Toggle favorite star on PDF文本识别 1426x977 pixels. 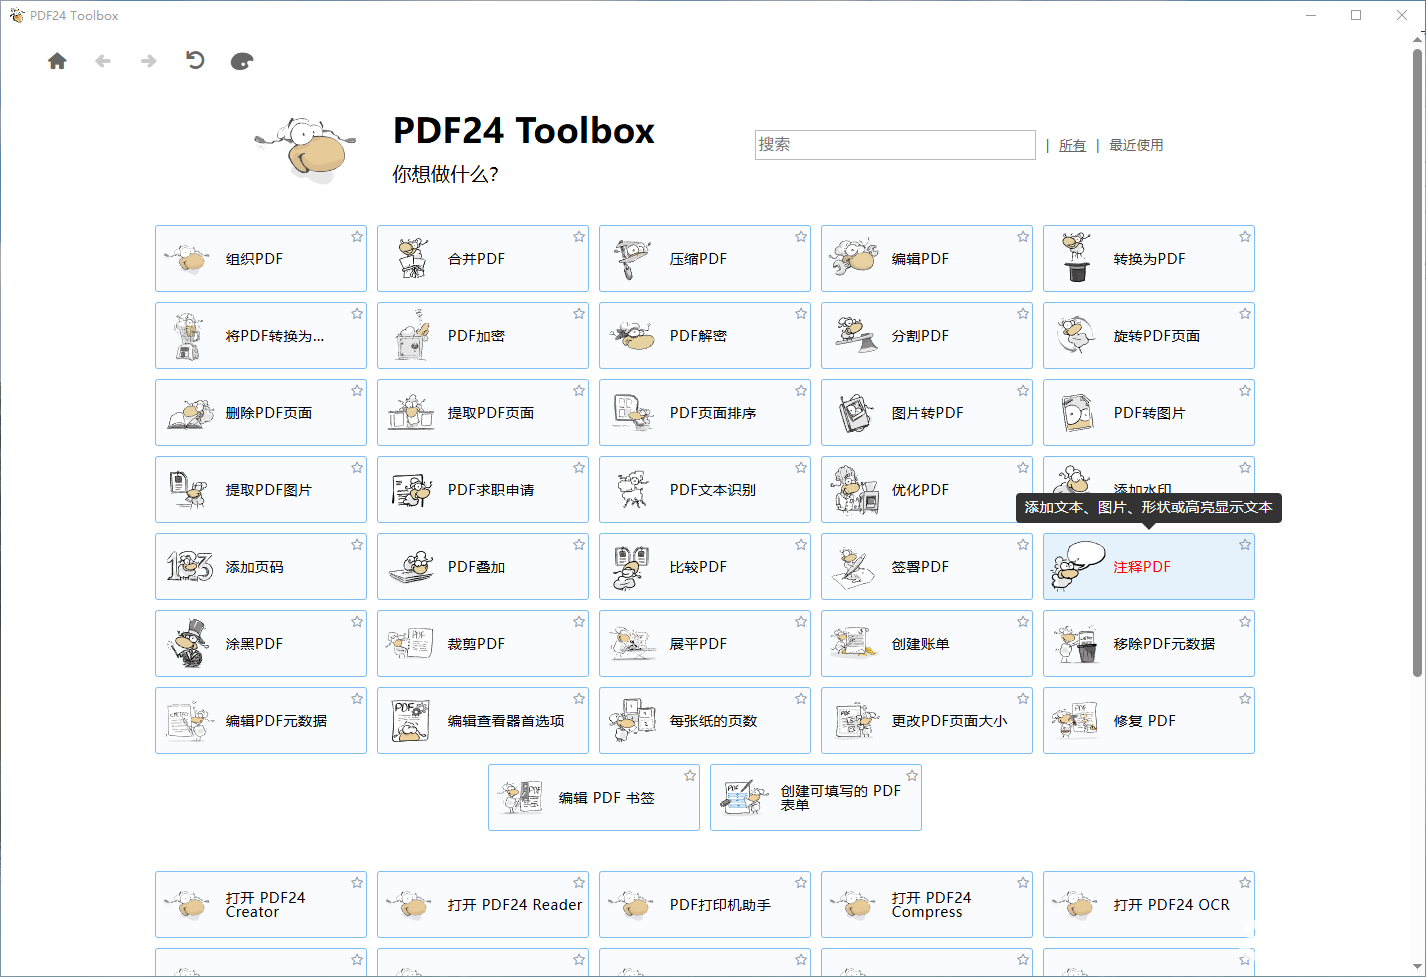pyautogui.click(x=801, y=468)
